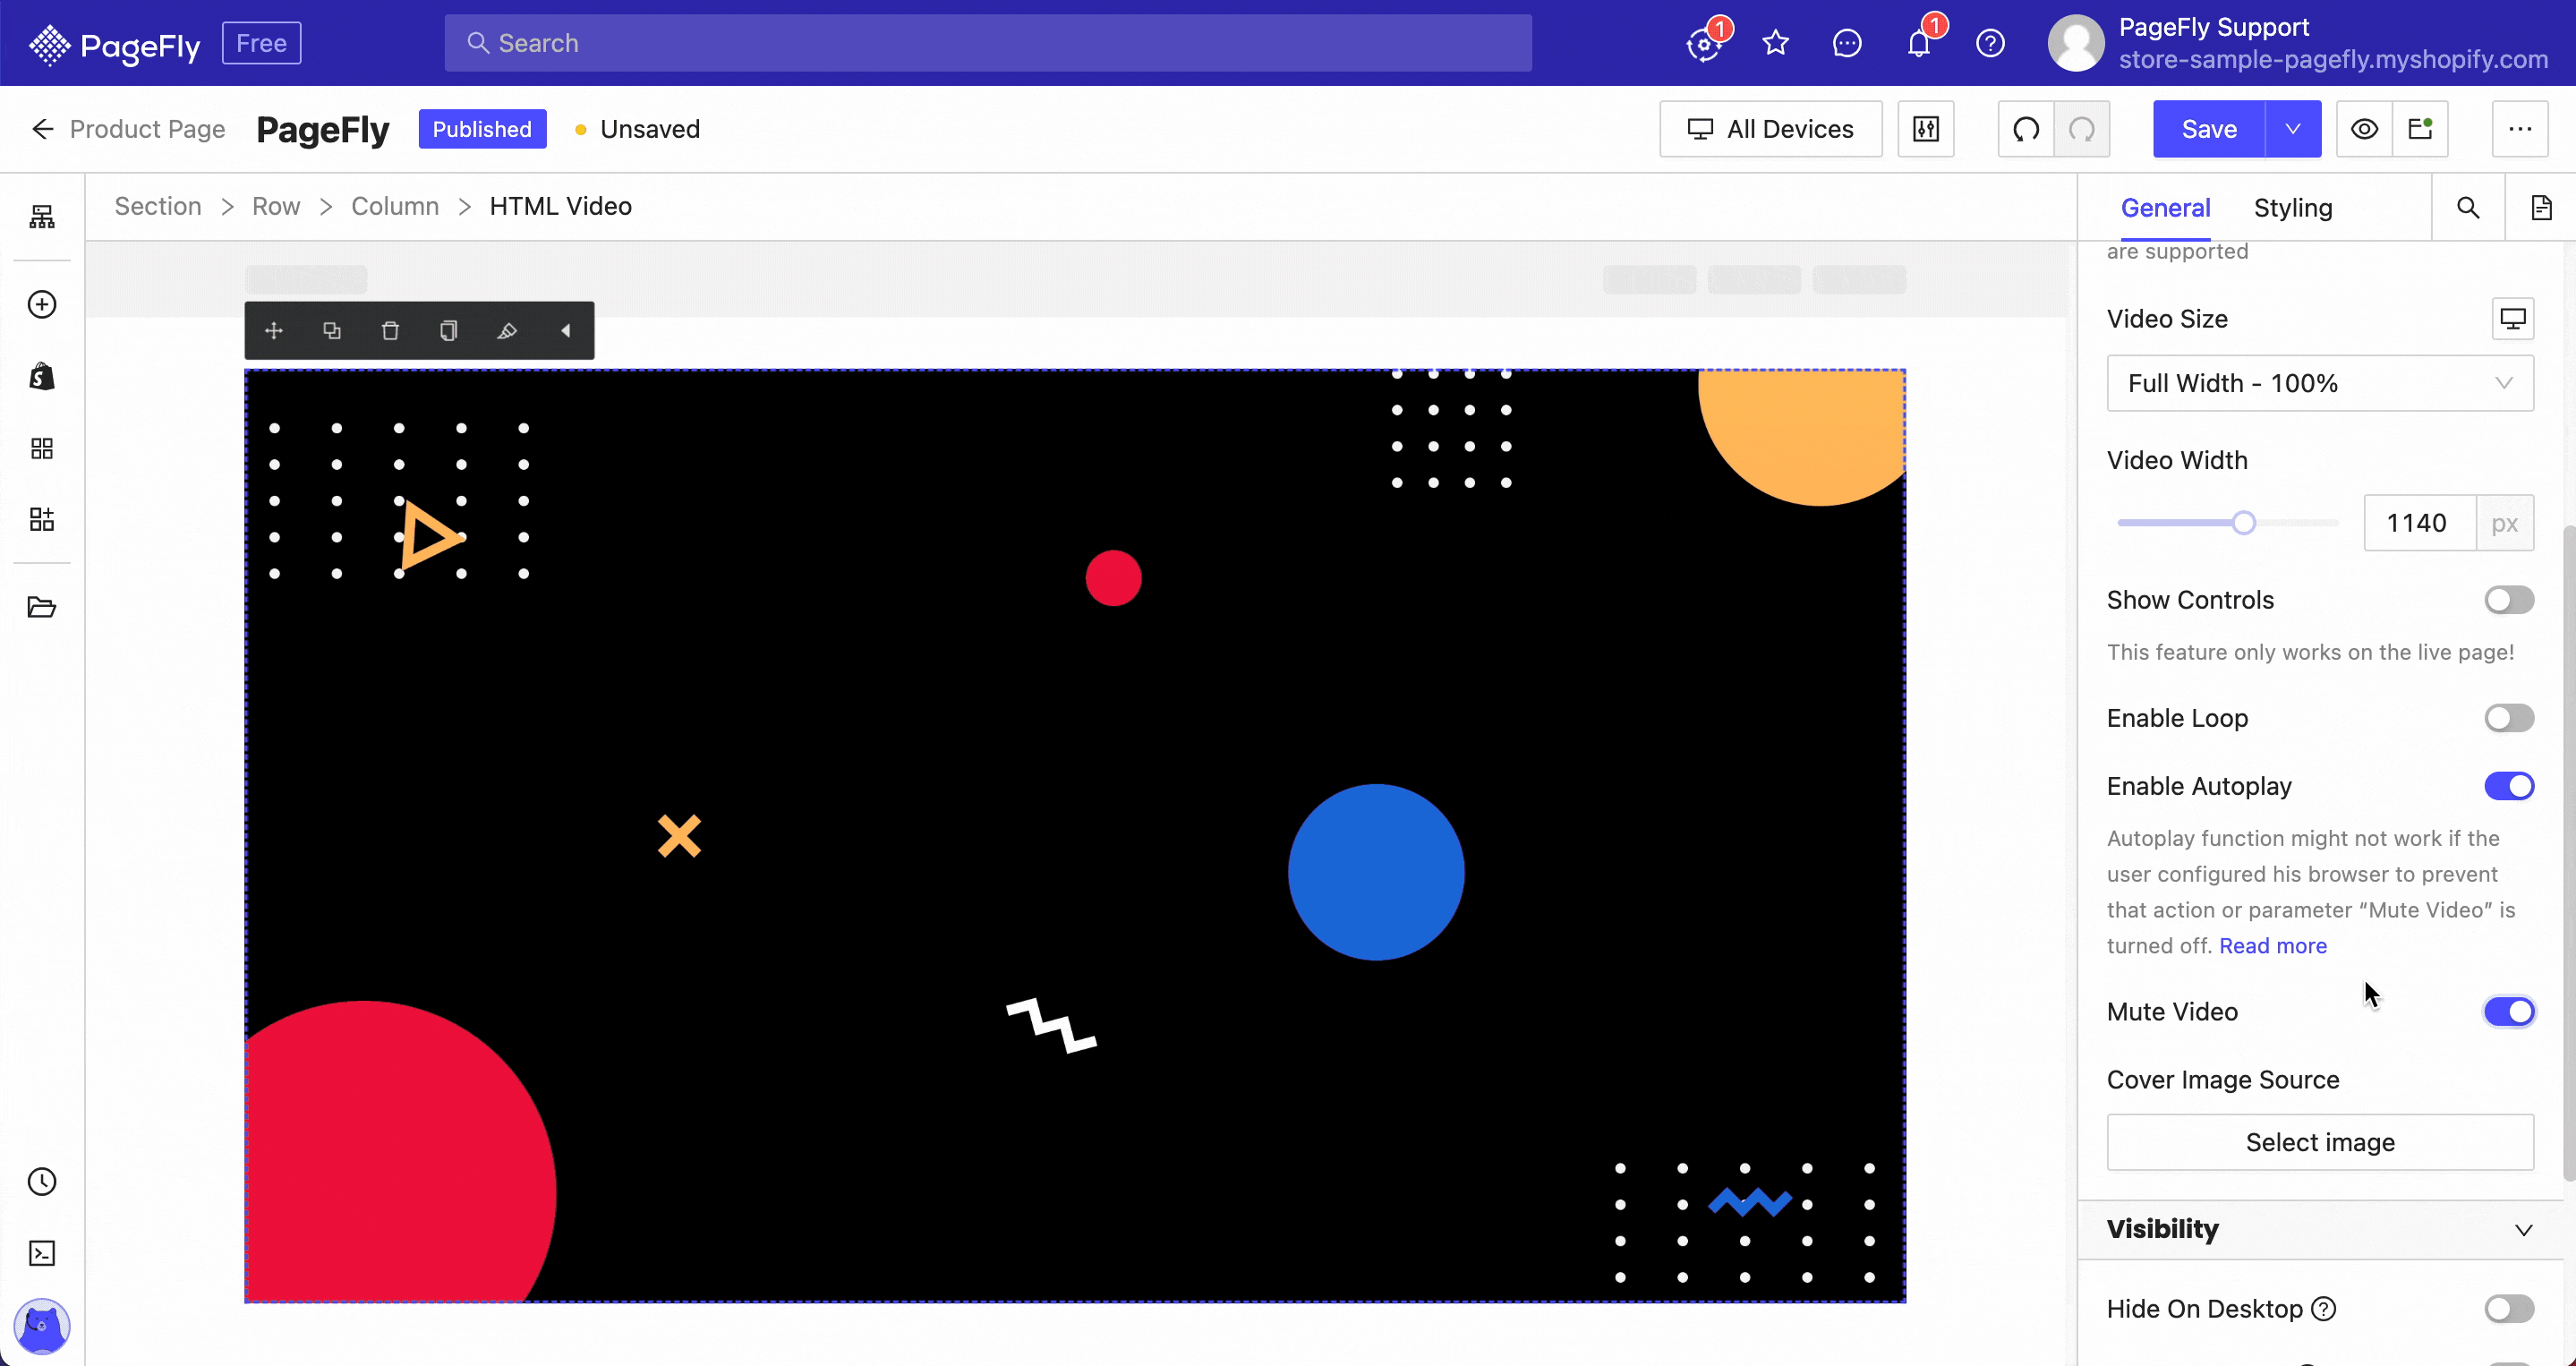
Task: Go back to Product Page
Action: tap(128, 129)
